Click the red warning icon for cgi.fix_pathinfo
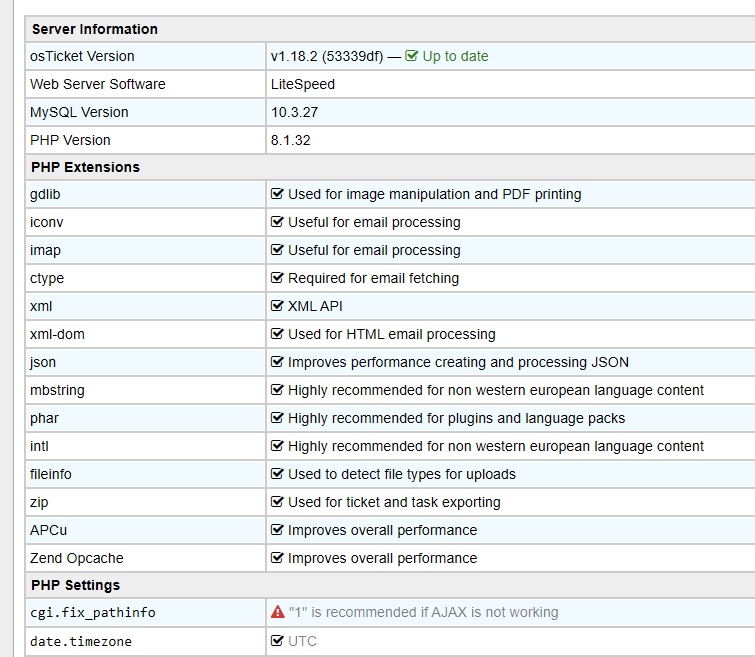 coord(278,612)
